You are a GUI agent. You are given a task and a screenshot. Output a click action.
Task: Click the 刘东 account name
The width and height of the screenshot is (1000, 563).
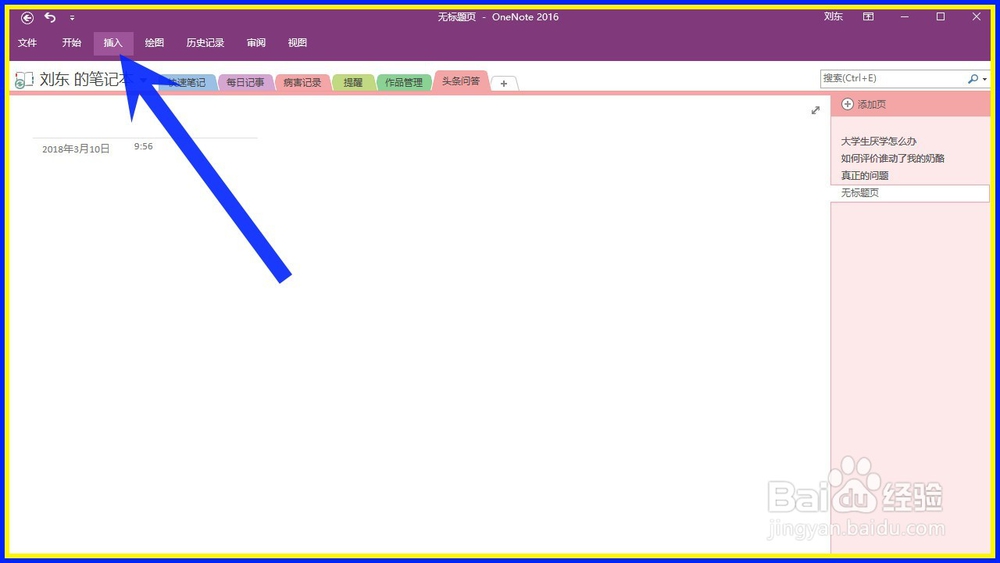(x=833, y=17)
